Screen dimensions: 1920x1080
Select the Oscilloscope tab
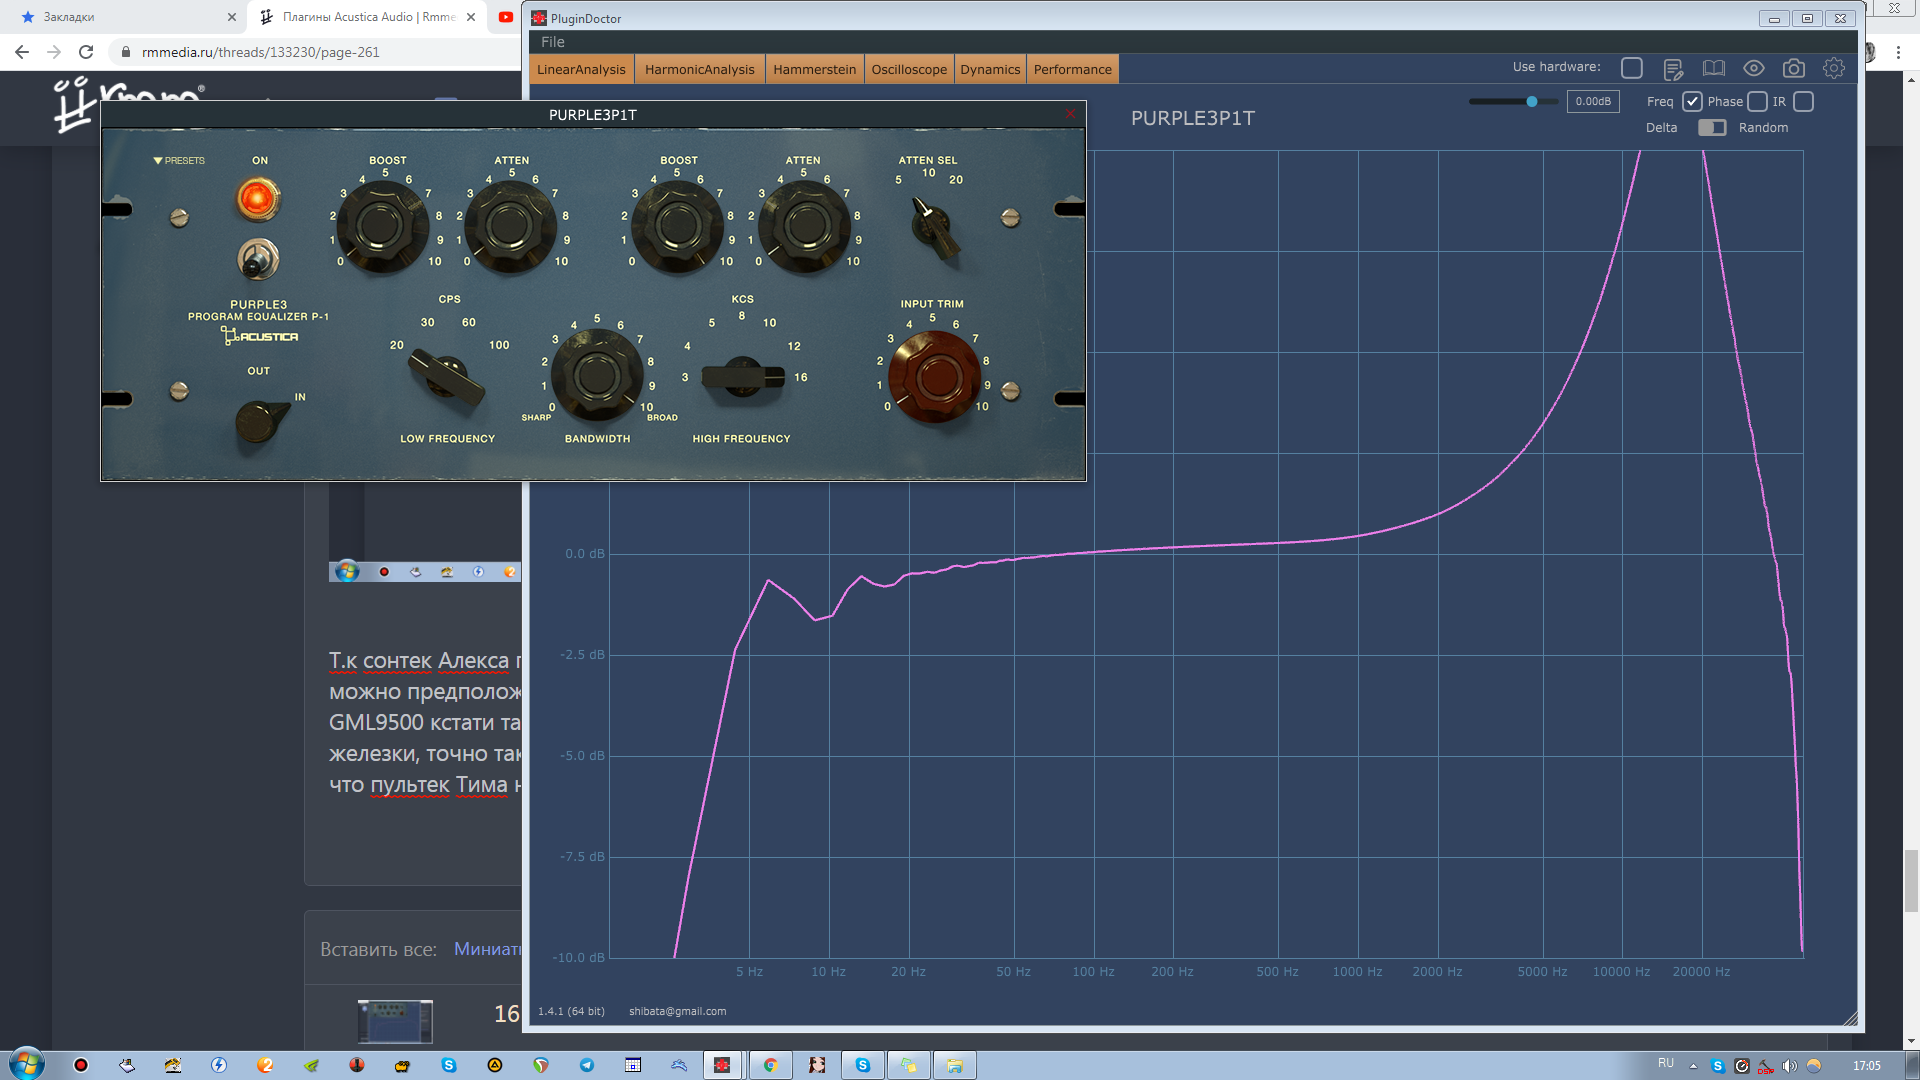(908, 69)
